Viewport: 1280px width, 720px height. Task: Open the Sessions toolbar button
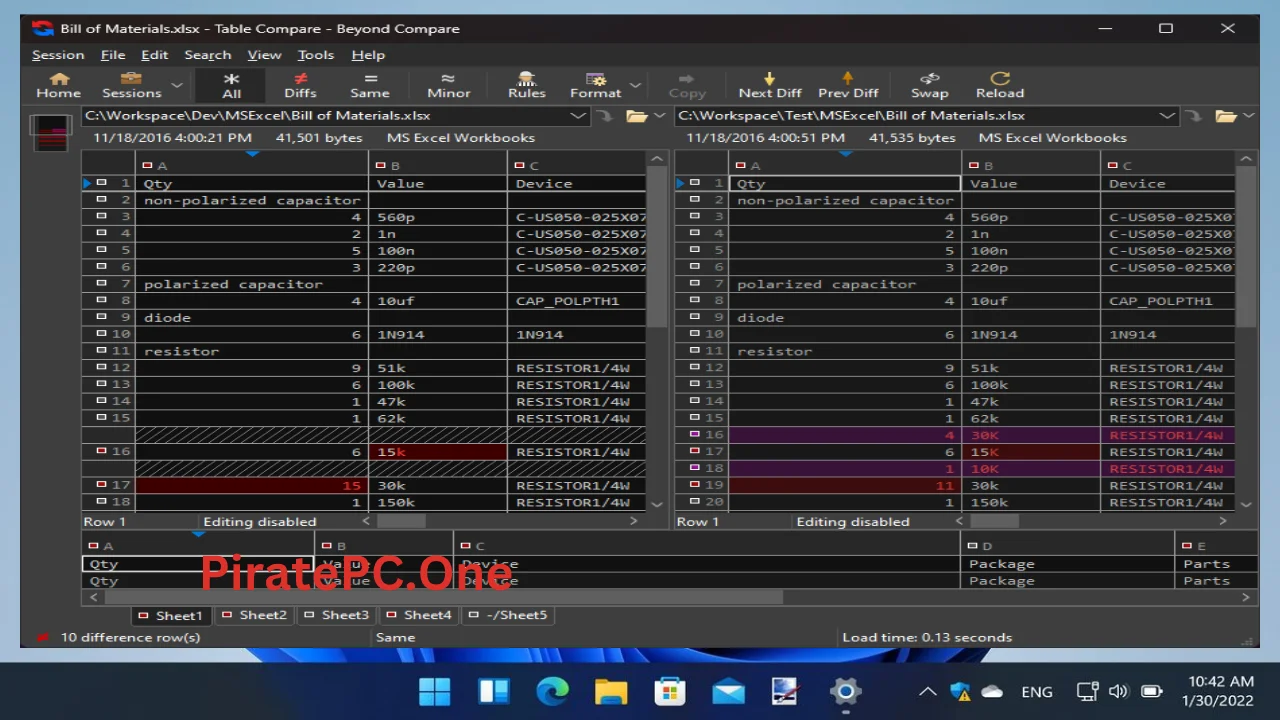coord(131,85)
